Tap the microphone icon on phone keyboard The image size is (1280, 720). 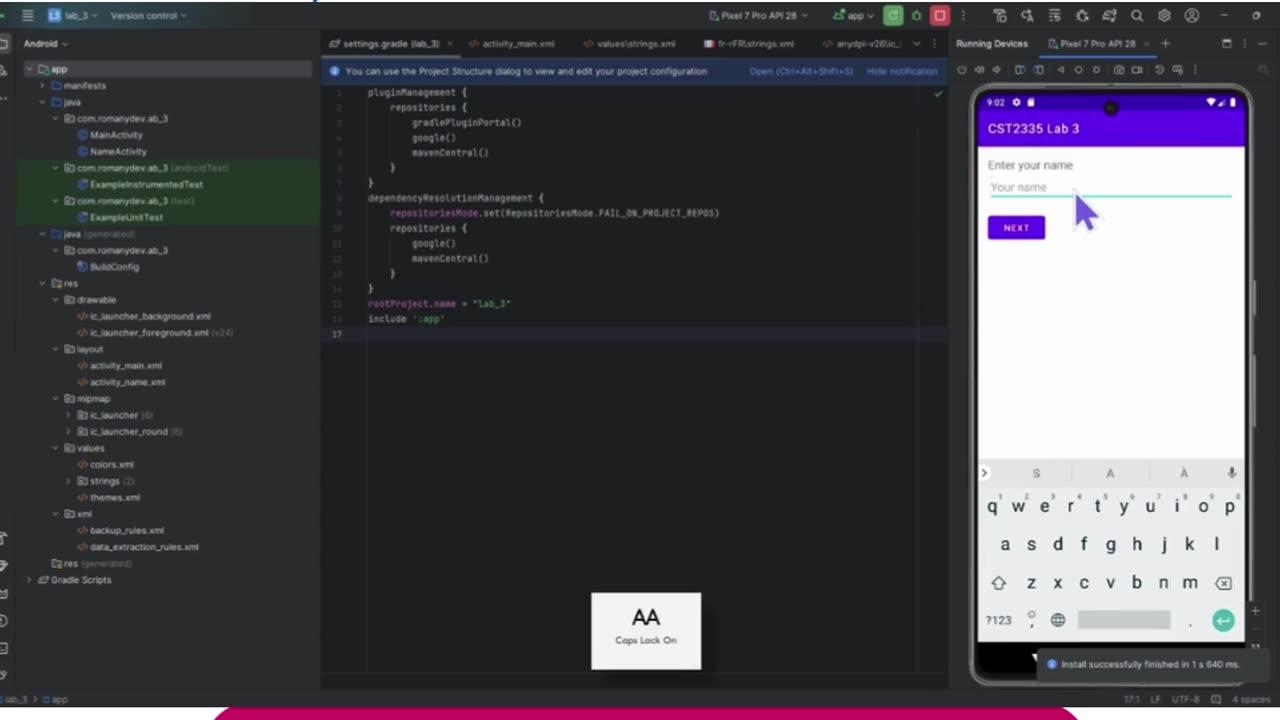click(1231, 473)
